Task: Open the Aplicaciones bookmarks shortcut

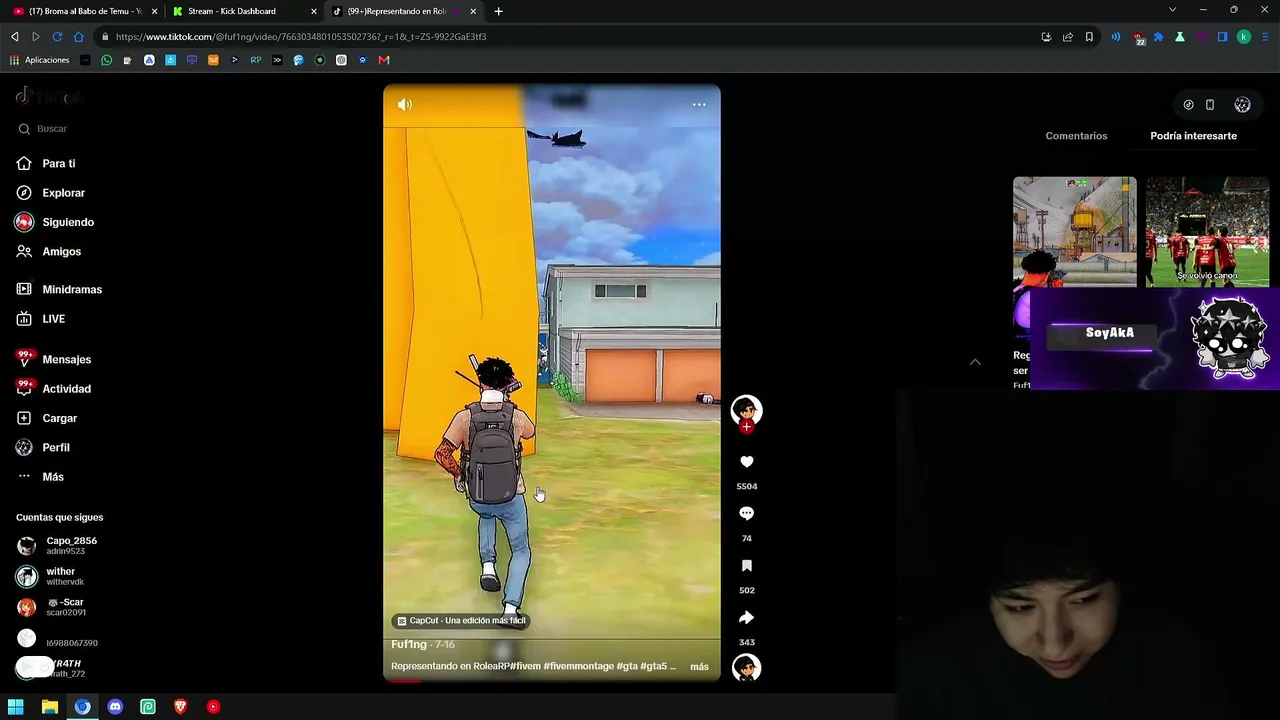Action: click(x=39, y=60)
